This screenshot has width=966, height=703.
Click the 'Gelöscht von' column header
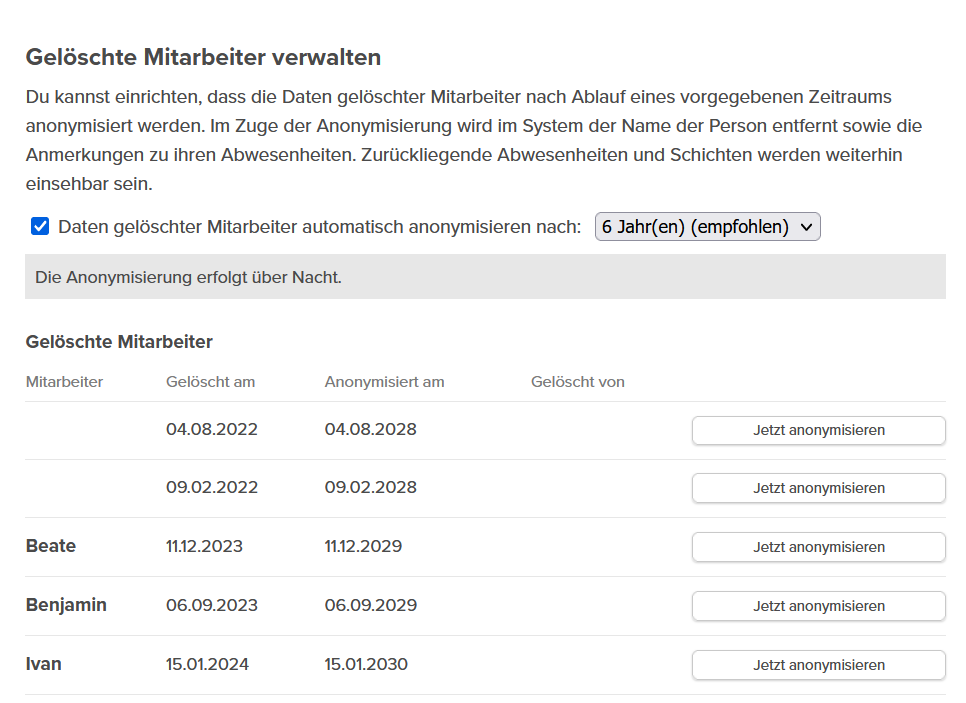coord(577,382)
